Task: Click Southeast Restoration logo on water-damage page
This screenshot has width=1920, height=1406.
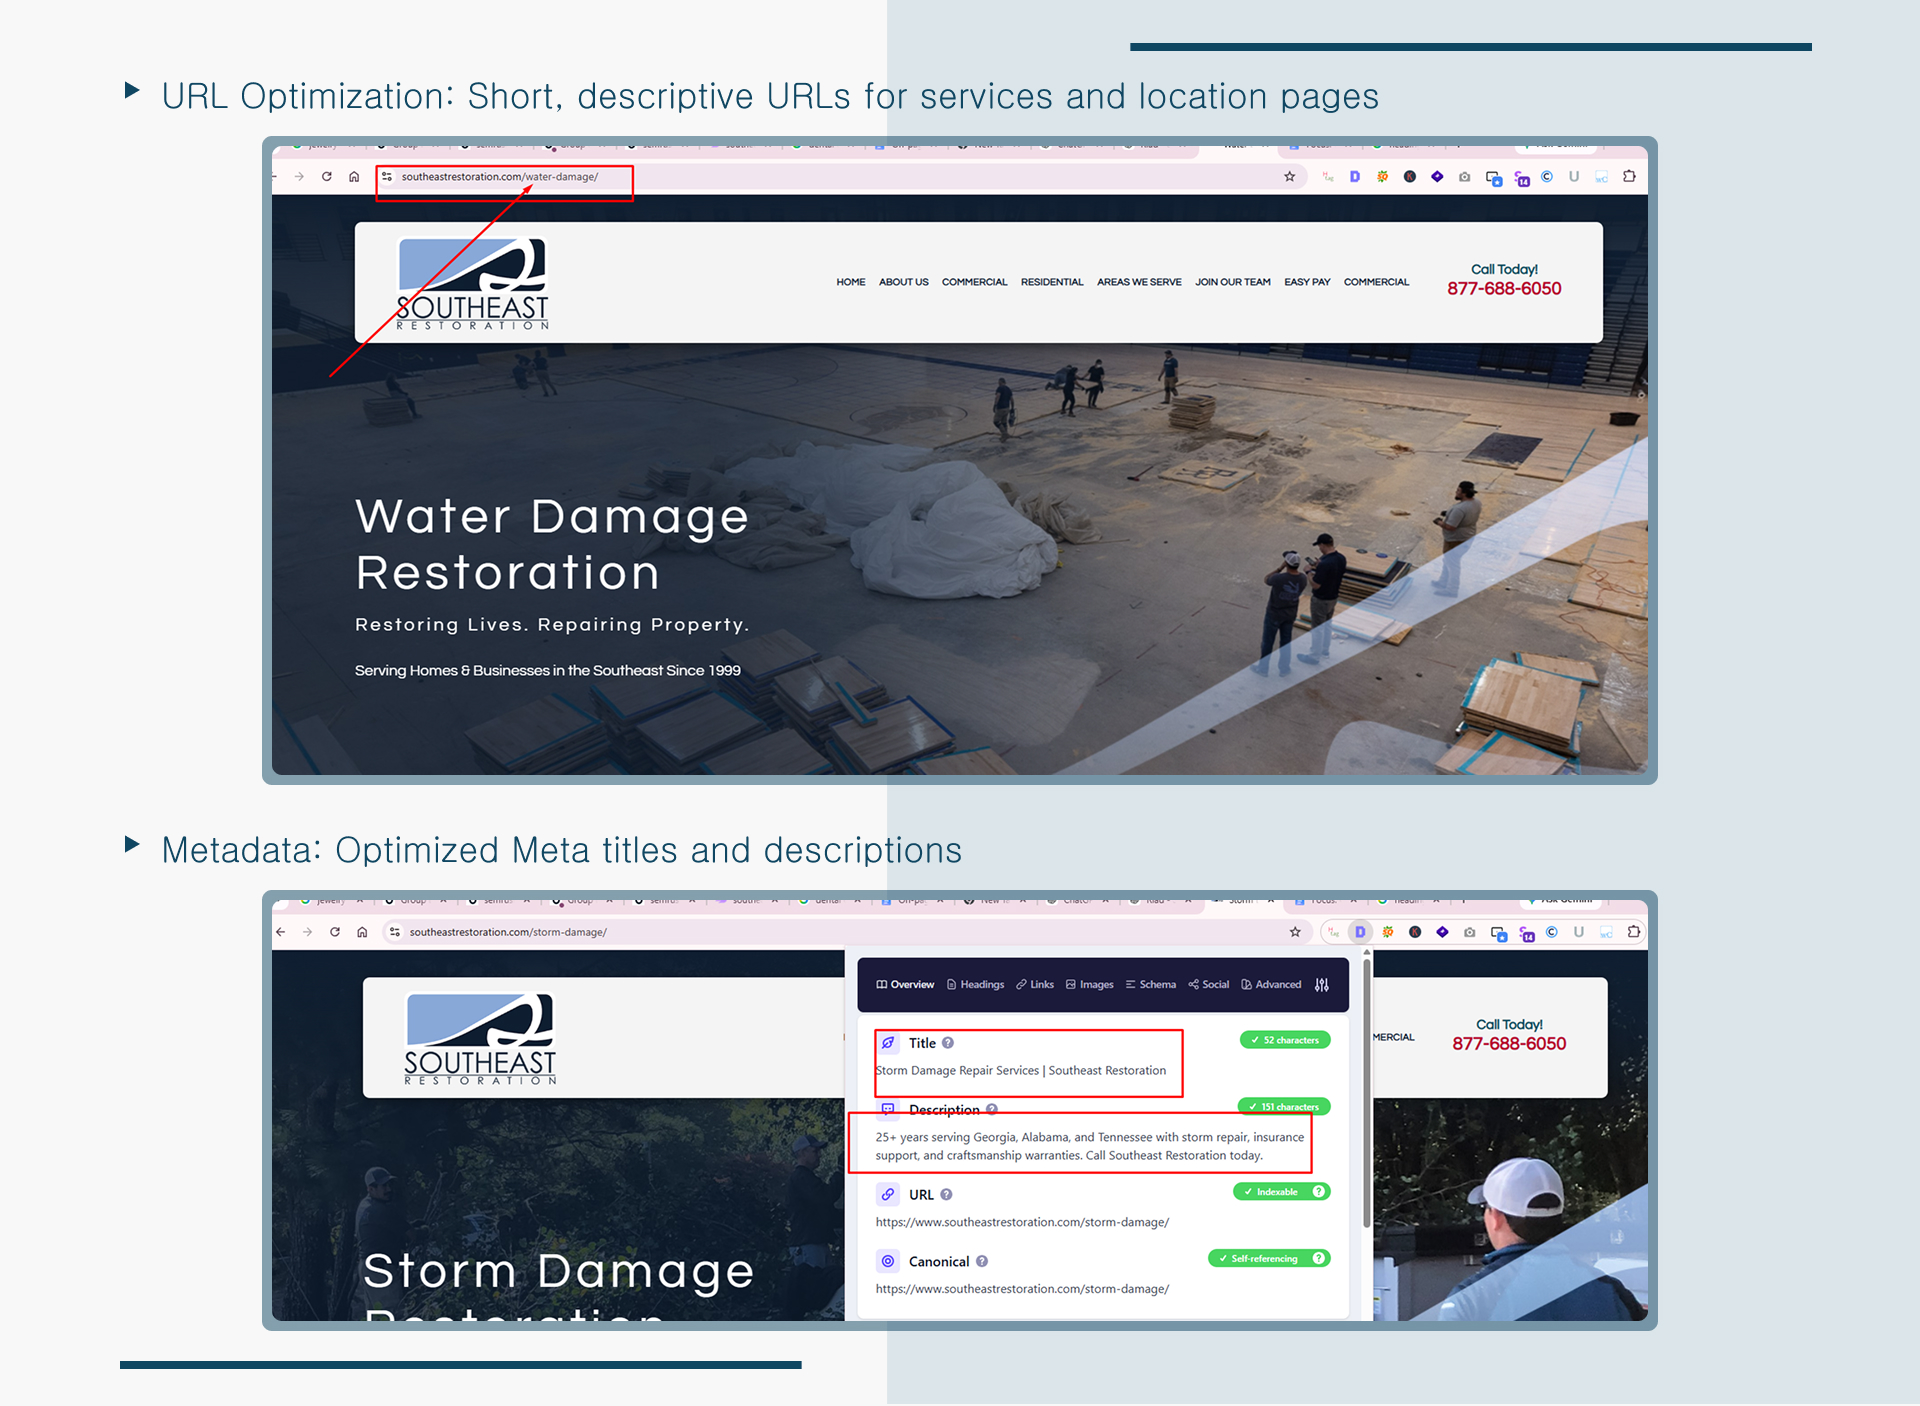Action: tap(472, 284)
